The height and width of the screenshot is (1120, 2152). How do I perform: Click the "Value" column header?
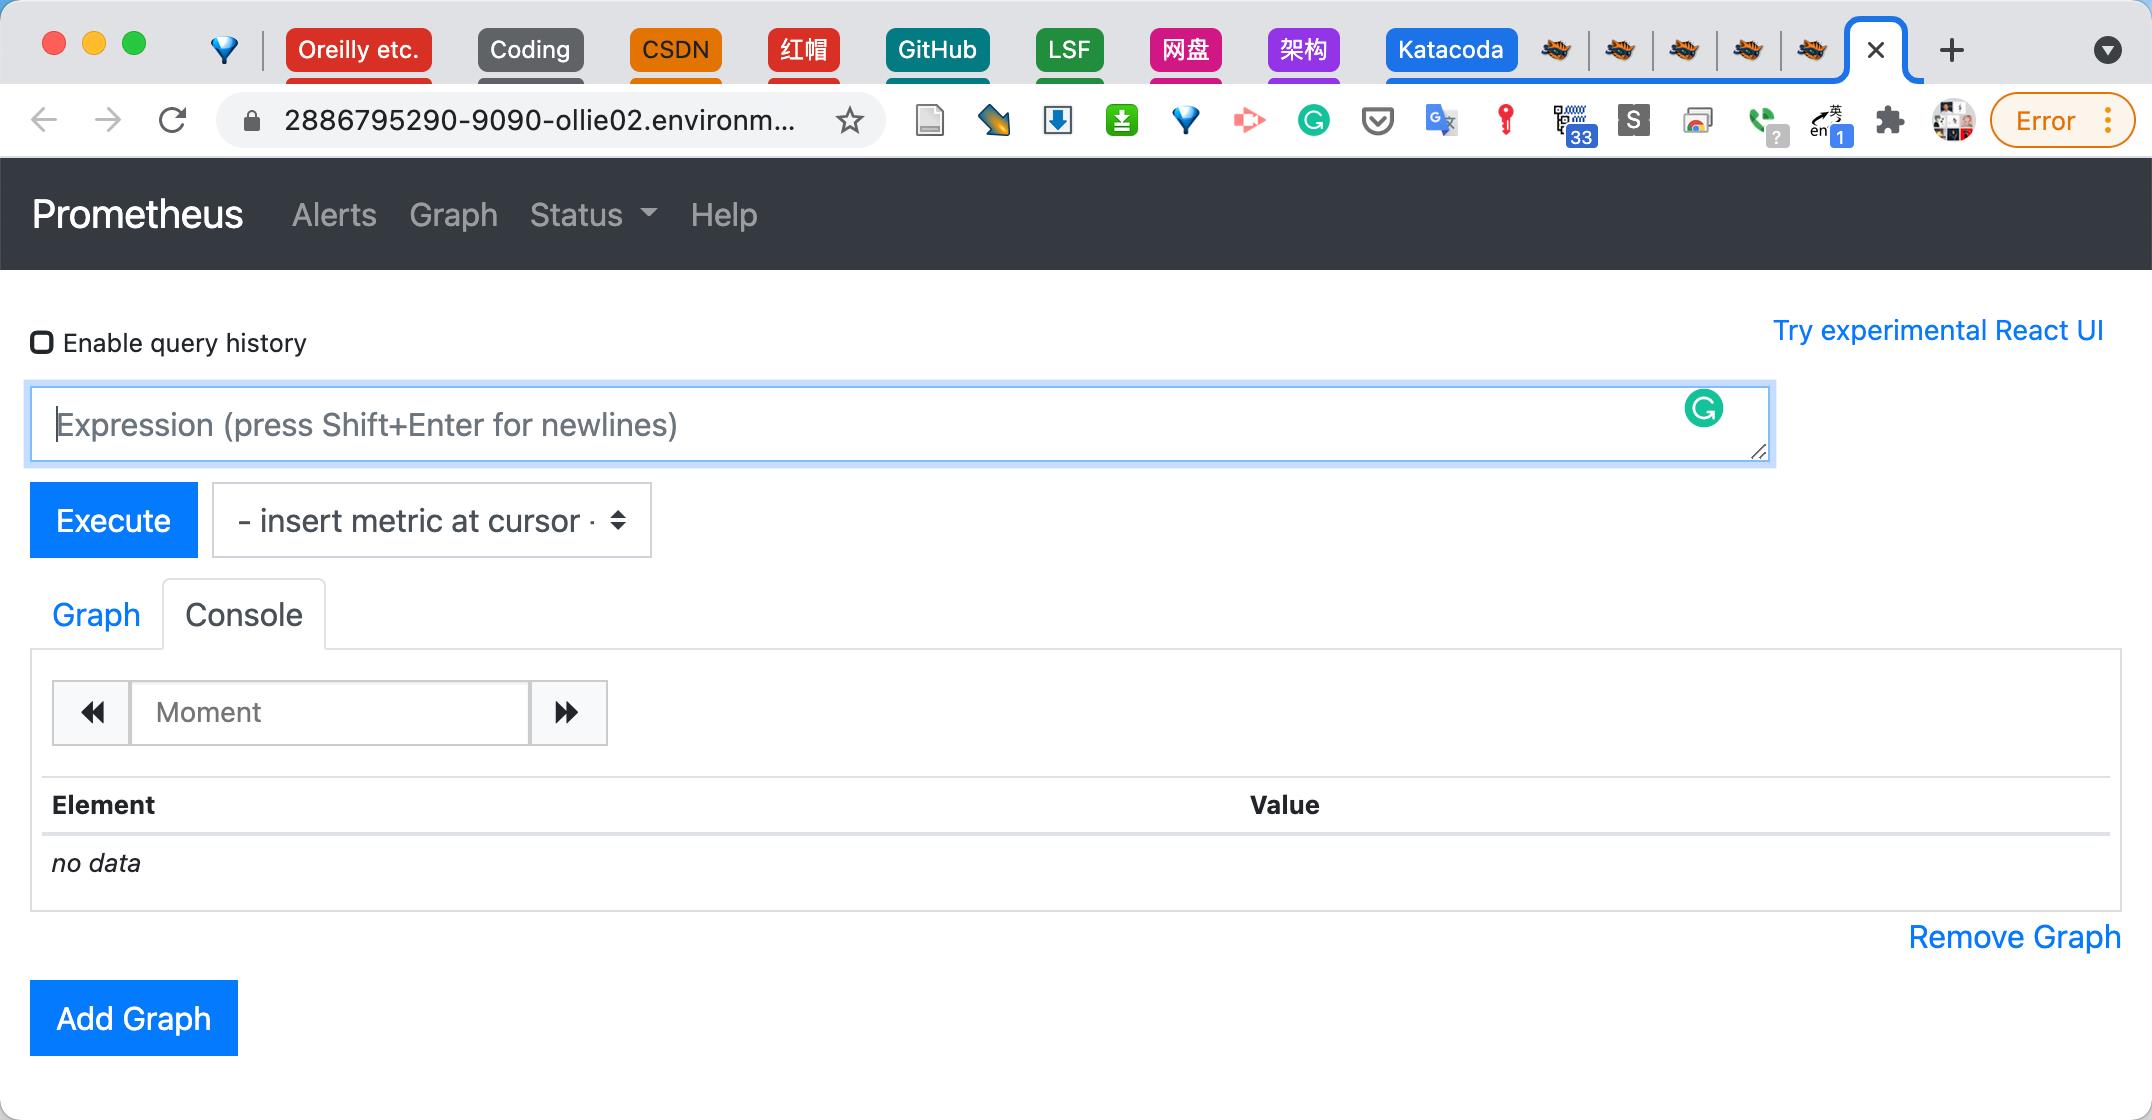point(1284,805)
